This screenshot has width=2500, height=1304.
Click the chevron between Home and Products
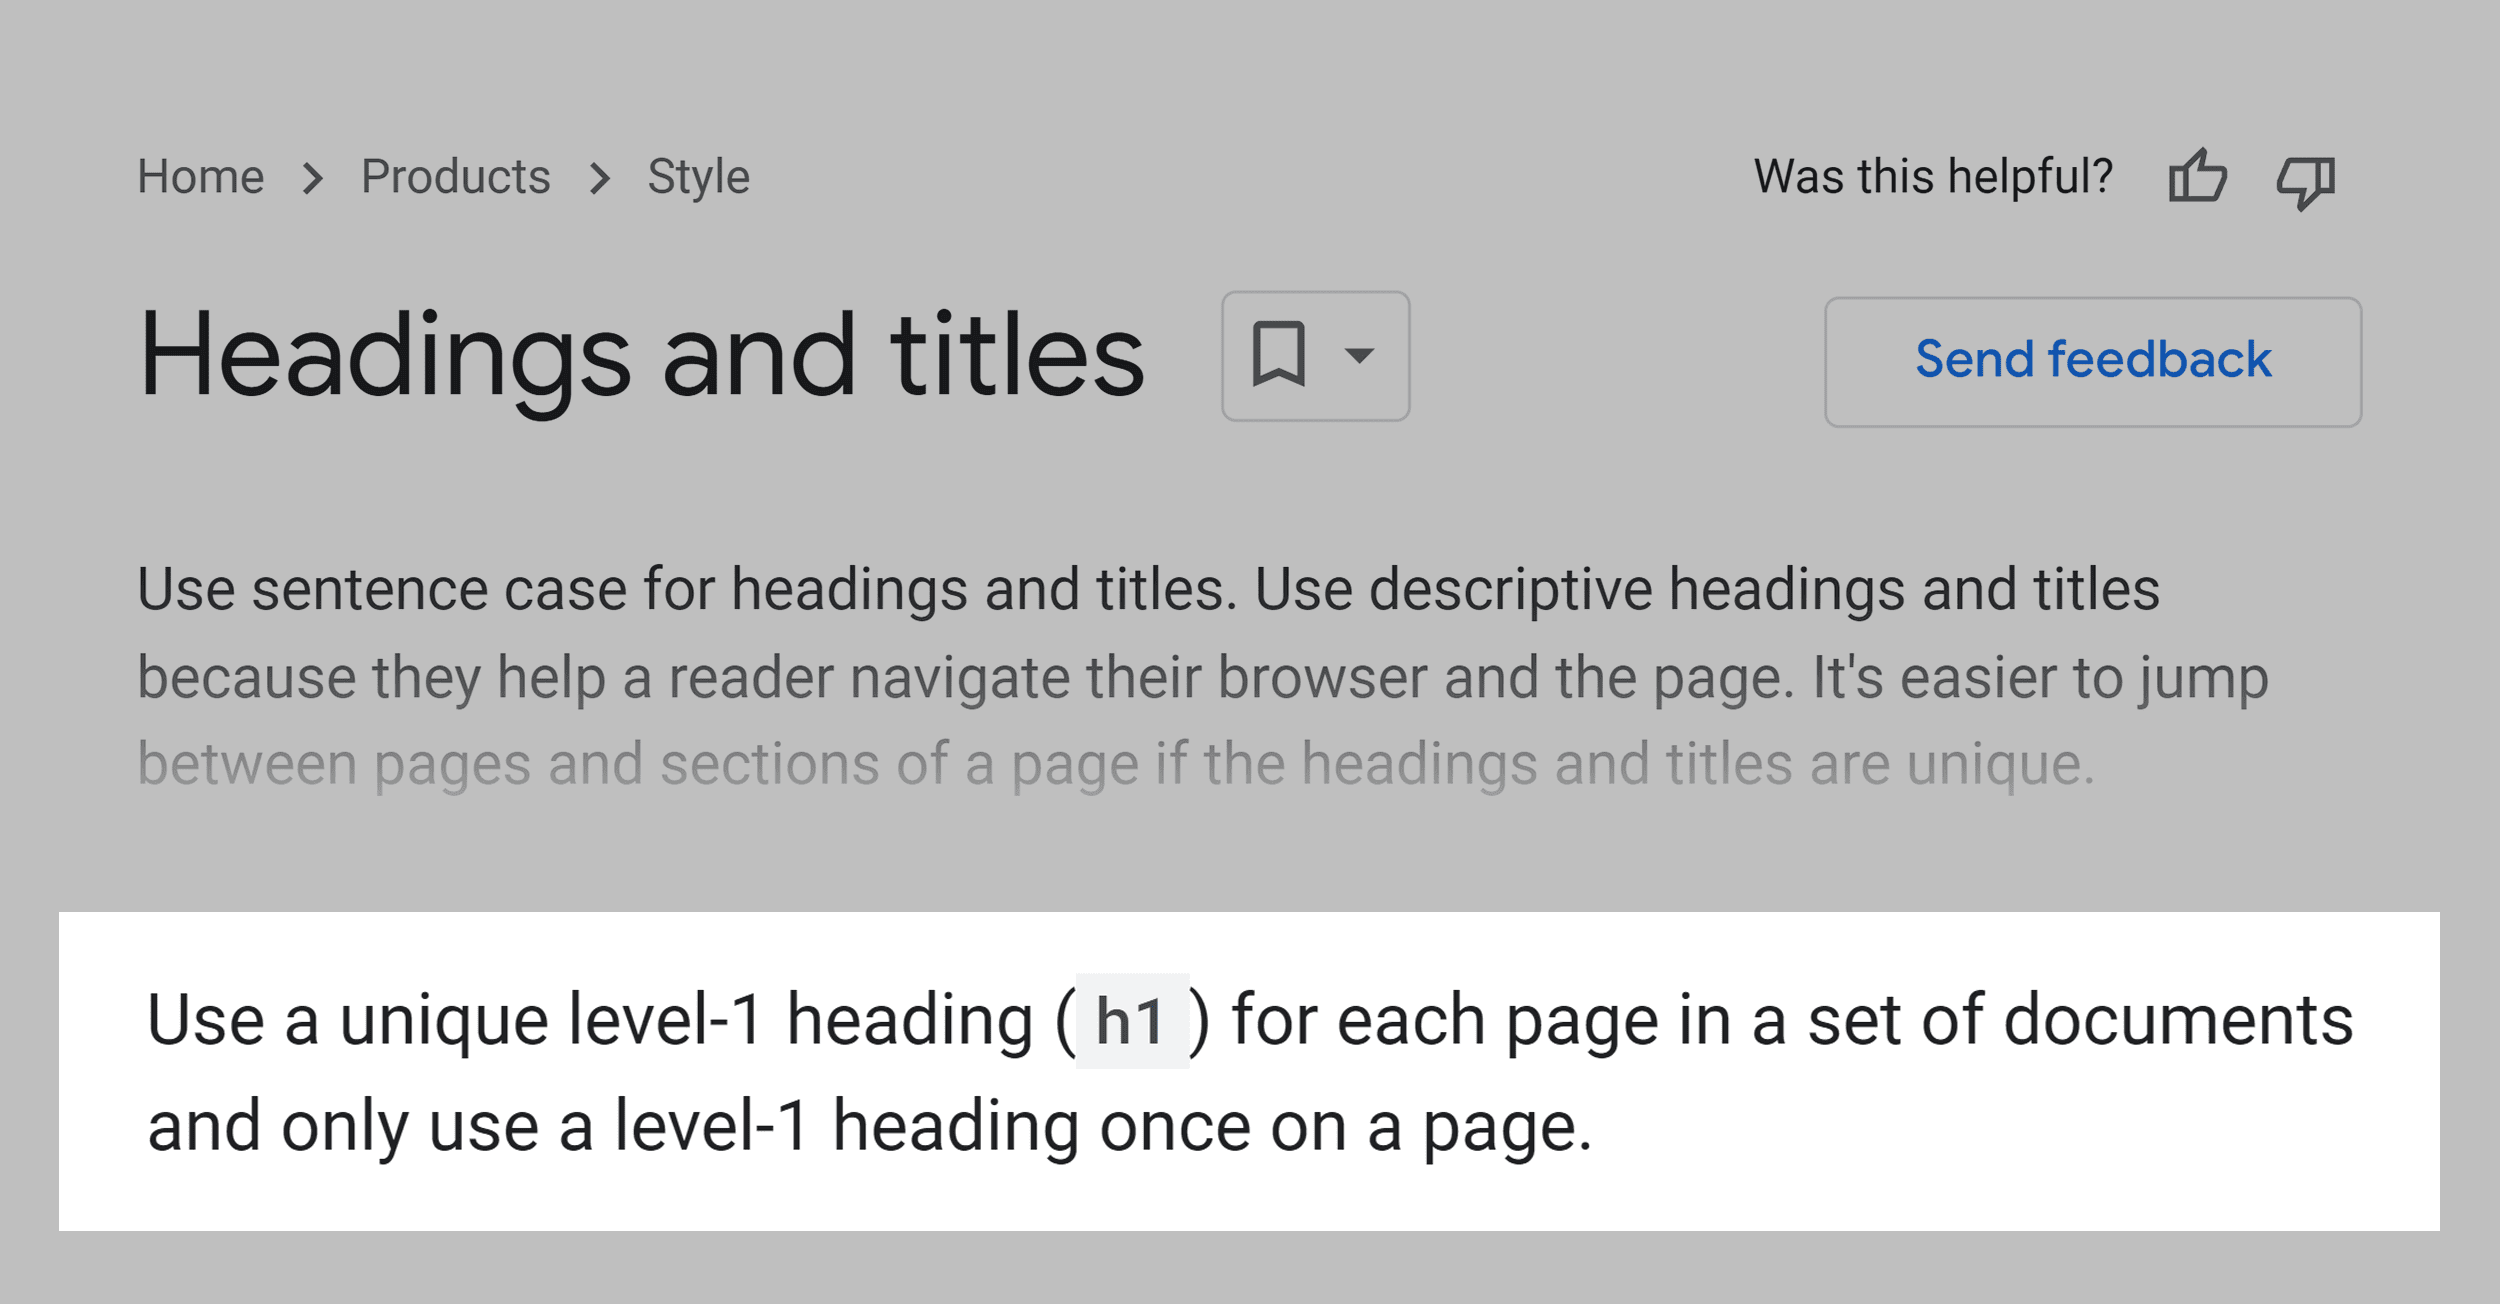[314, 176]
